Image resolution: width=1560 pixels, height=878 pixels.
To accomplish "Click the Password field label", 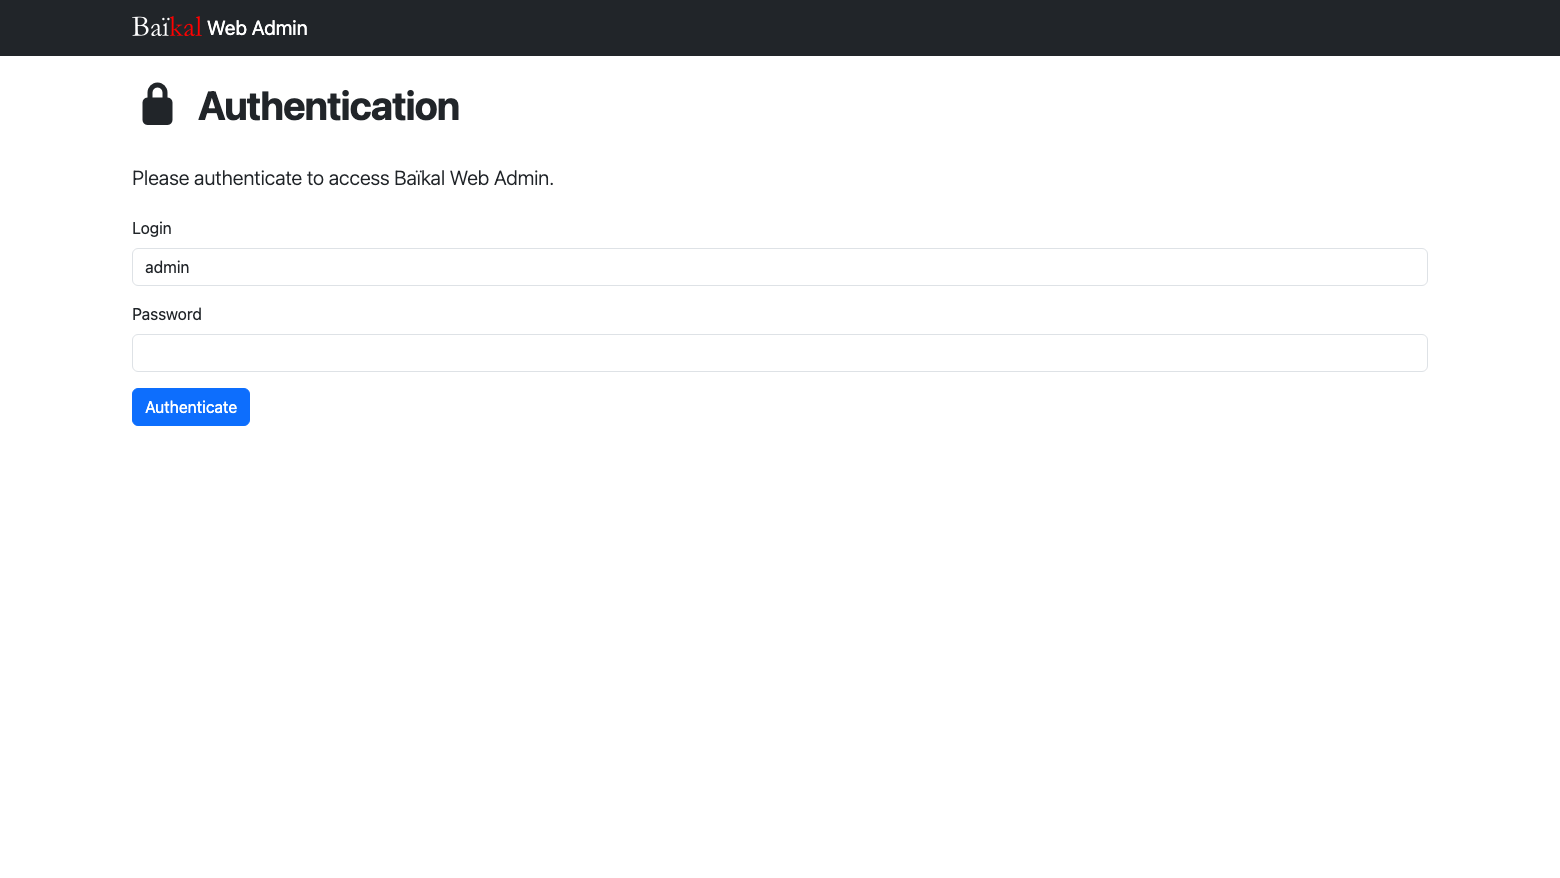I will [x=167, y=314].
